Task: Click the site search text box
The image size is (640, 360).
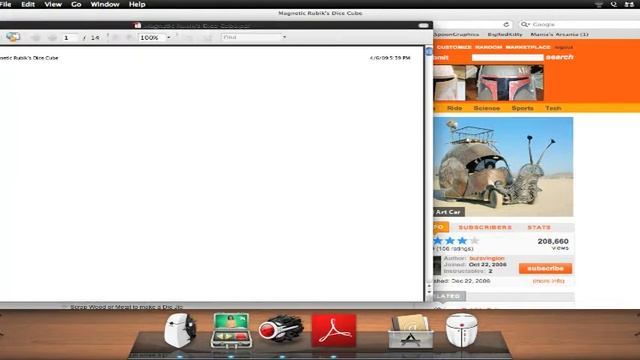Action: [507, 58]
